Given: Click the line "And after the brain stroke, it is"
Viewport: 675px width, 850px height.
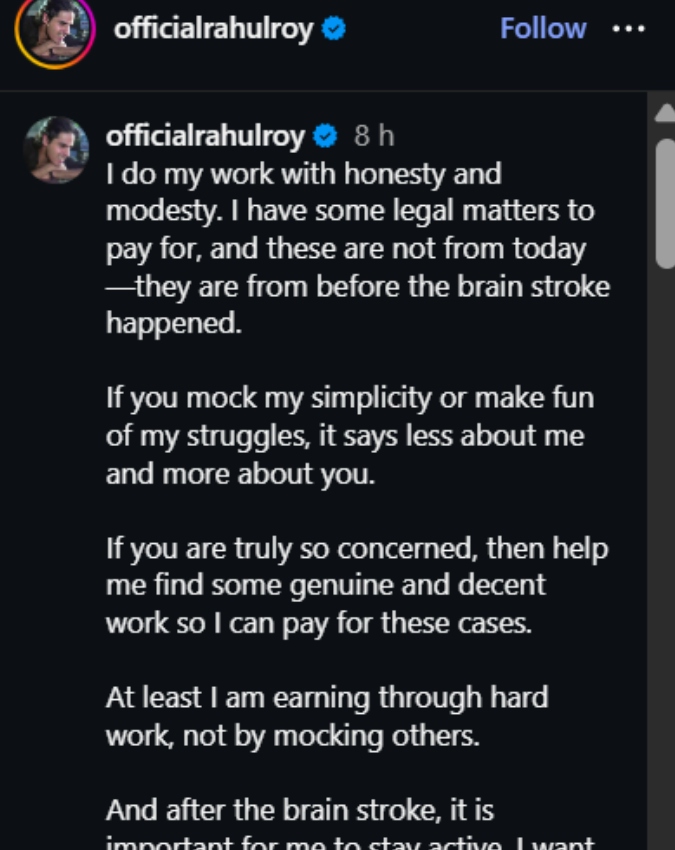Looking at the screenshot, I should (299, 808).
